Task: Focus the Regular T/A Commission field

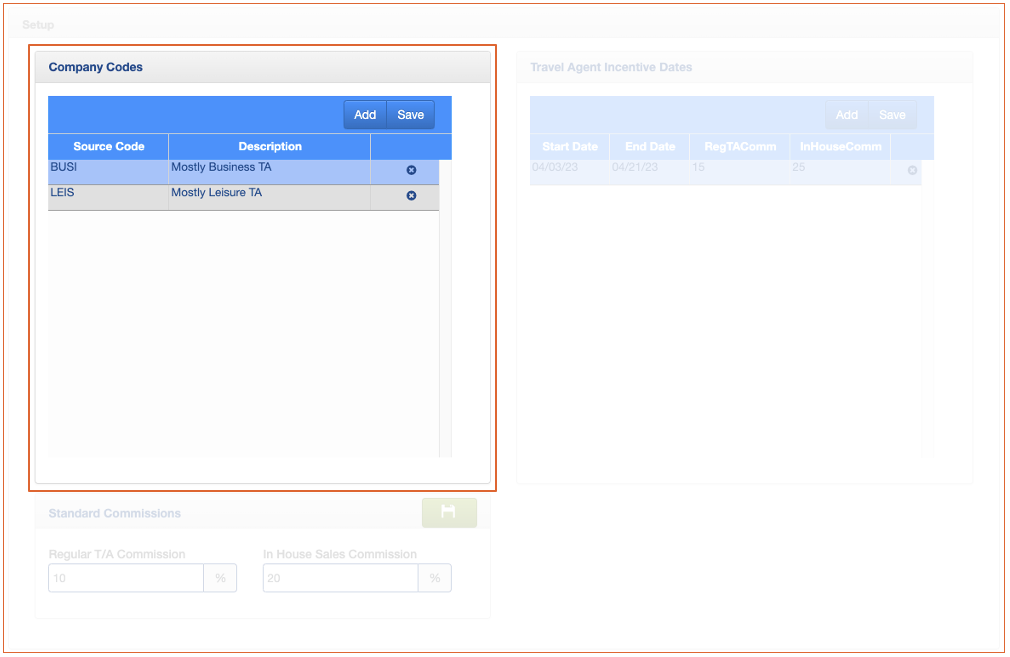Action: pyautogui.click(x=126, y=578)
